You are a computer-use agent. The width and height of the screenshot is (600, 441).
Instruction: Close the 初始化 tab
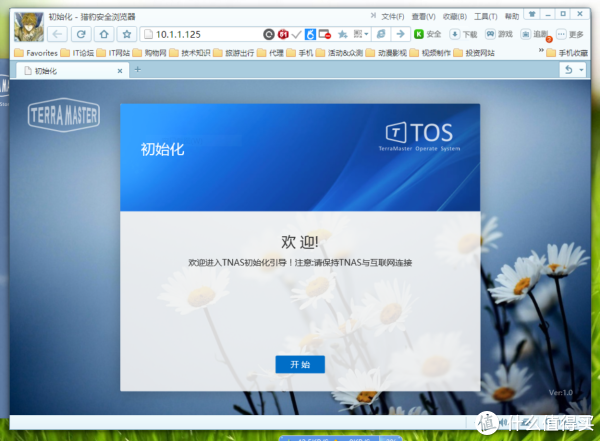coord(120,71)
